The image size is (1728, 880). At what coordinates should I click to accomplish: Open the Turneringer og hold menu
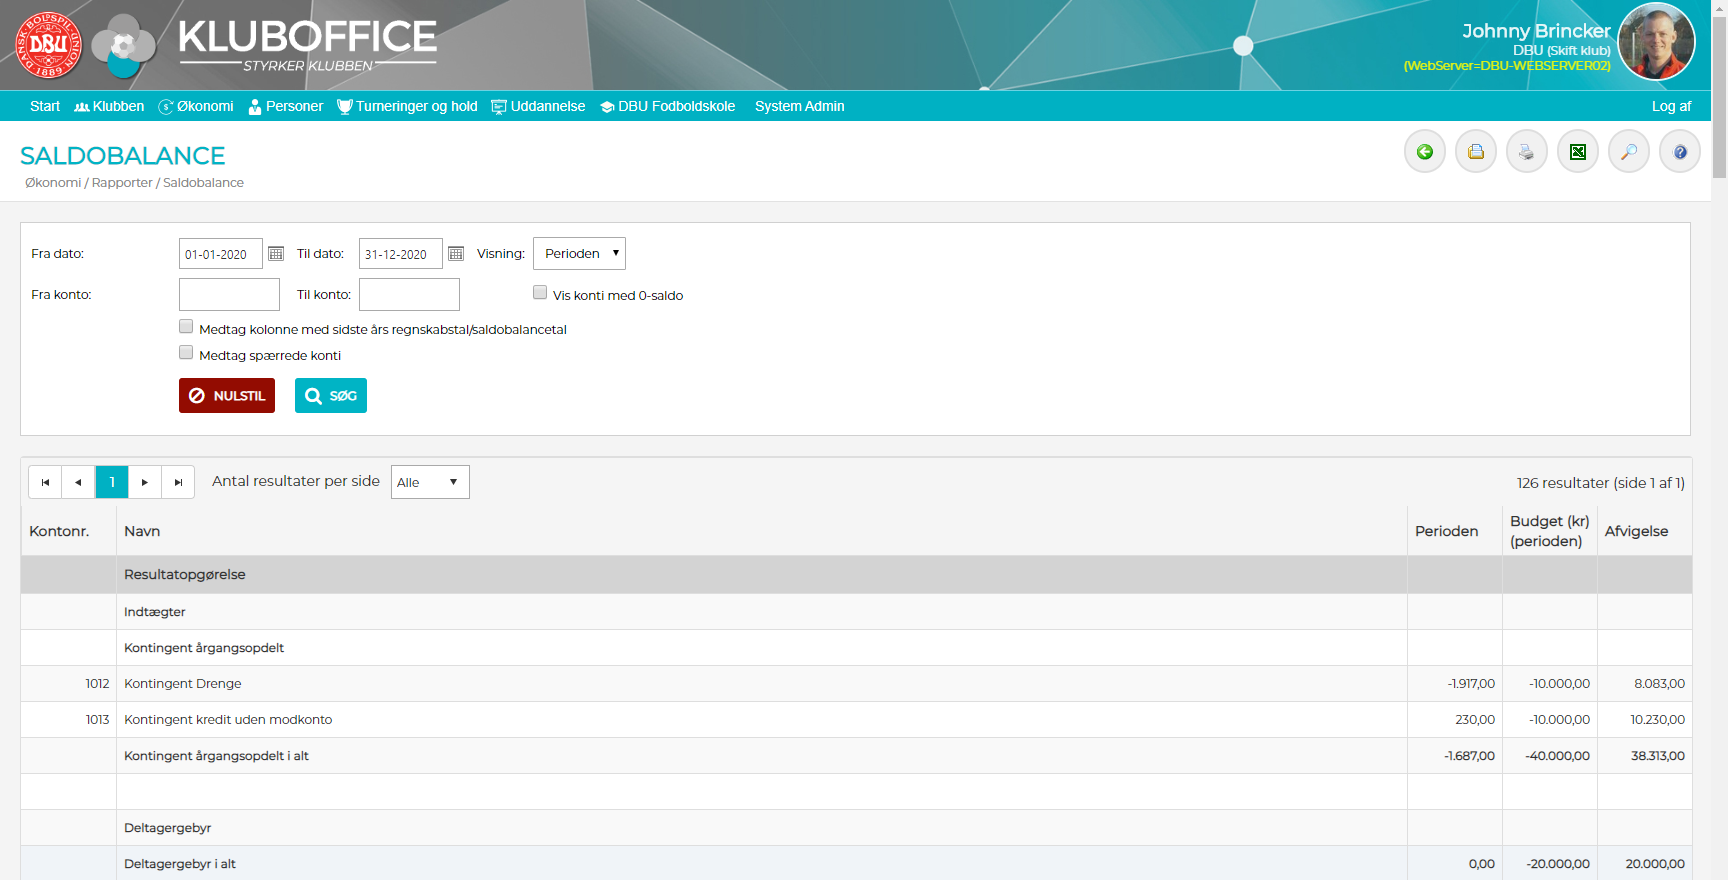[x=407, y=106]
